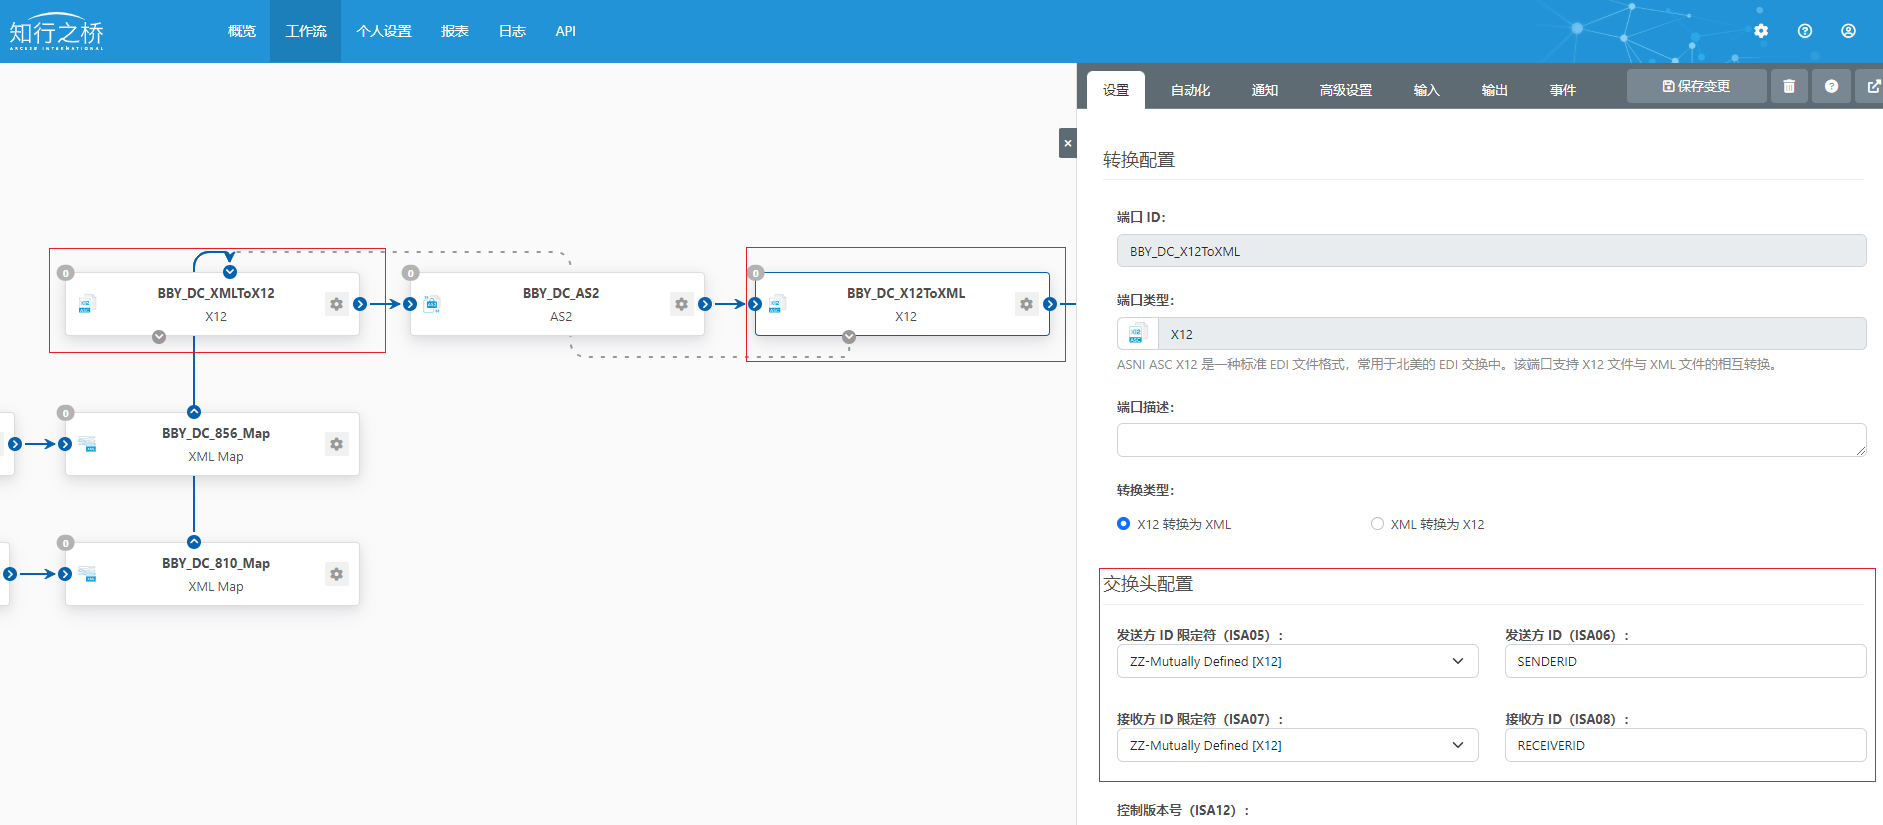
Task: Click gear icon on BBY_DC_810_Map node
Action: pyautogui.click(x=336, y=574)
